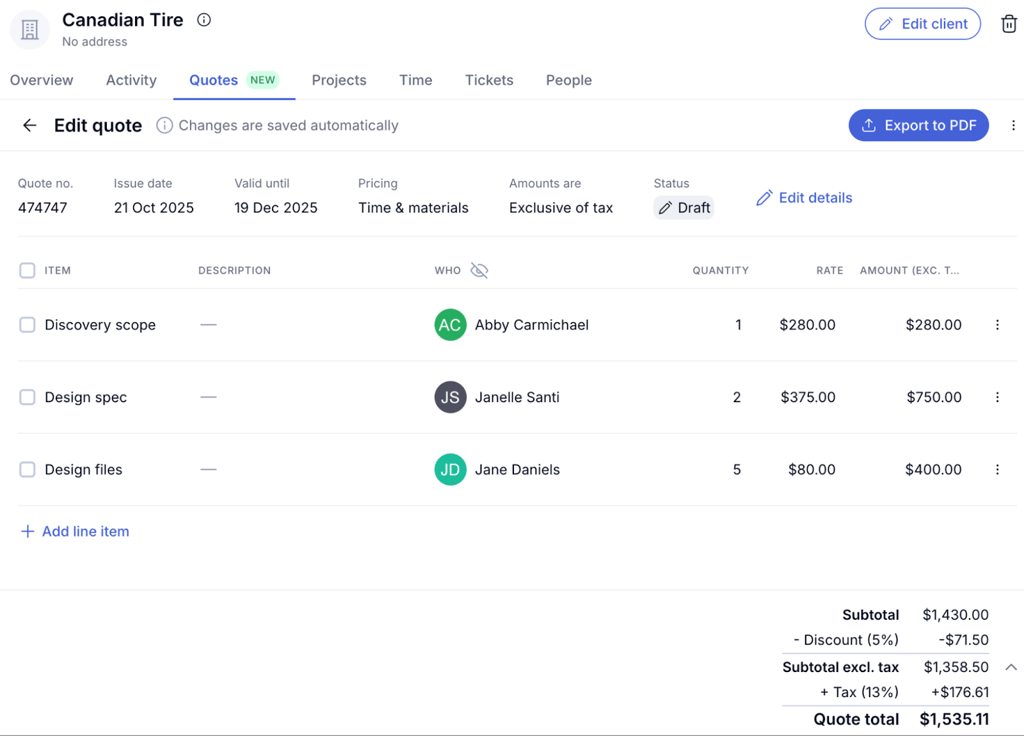Open the Tickets tab

[x=489, y=80]
